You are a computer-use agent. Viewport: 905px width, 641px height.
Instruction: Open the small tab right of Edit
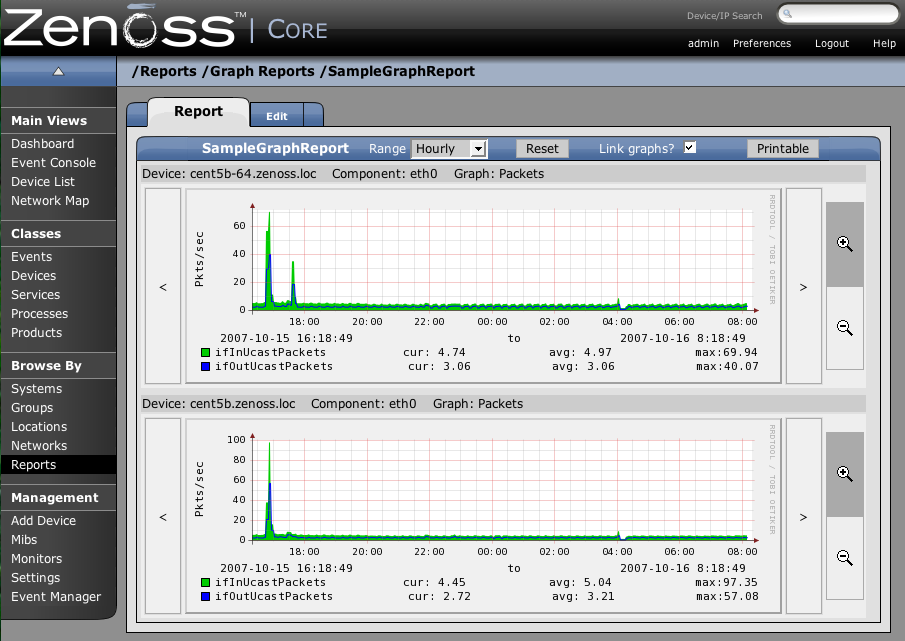click(x=313, y=115)
